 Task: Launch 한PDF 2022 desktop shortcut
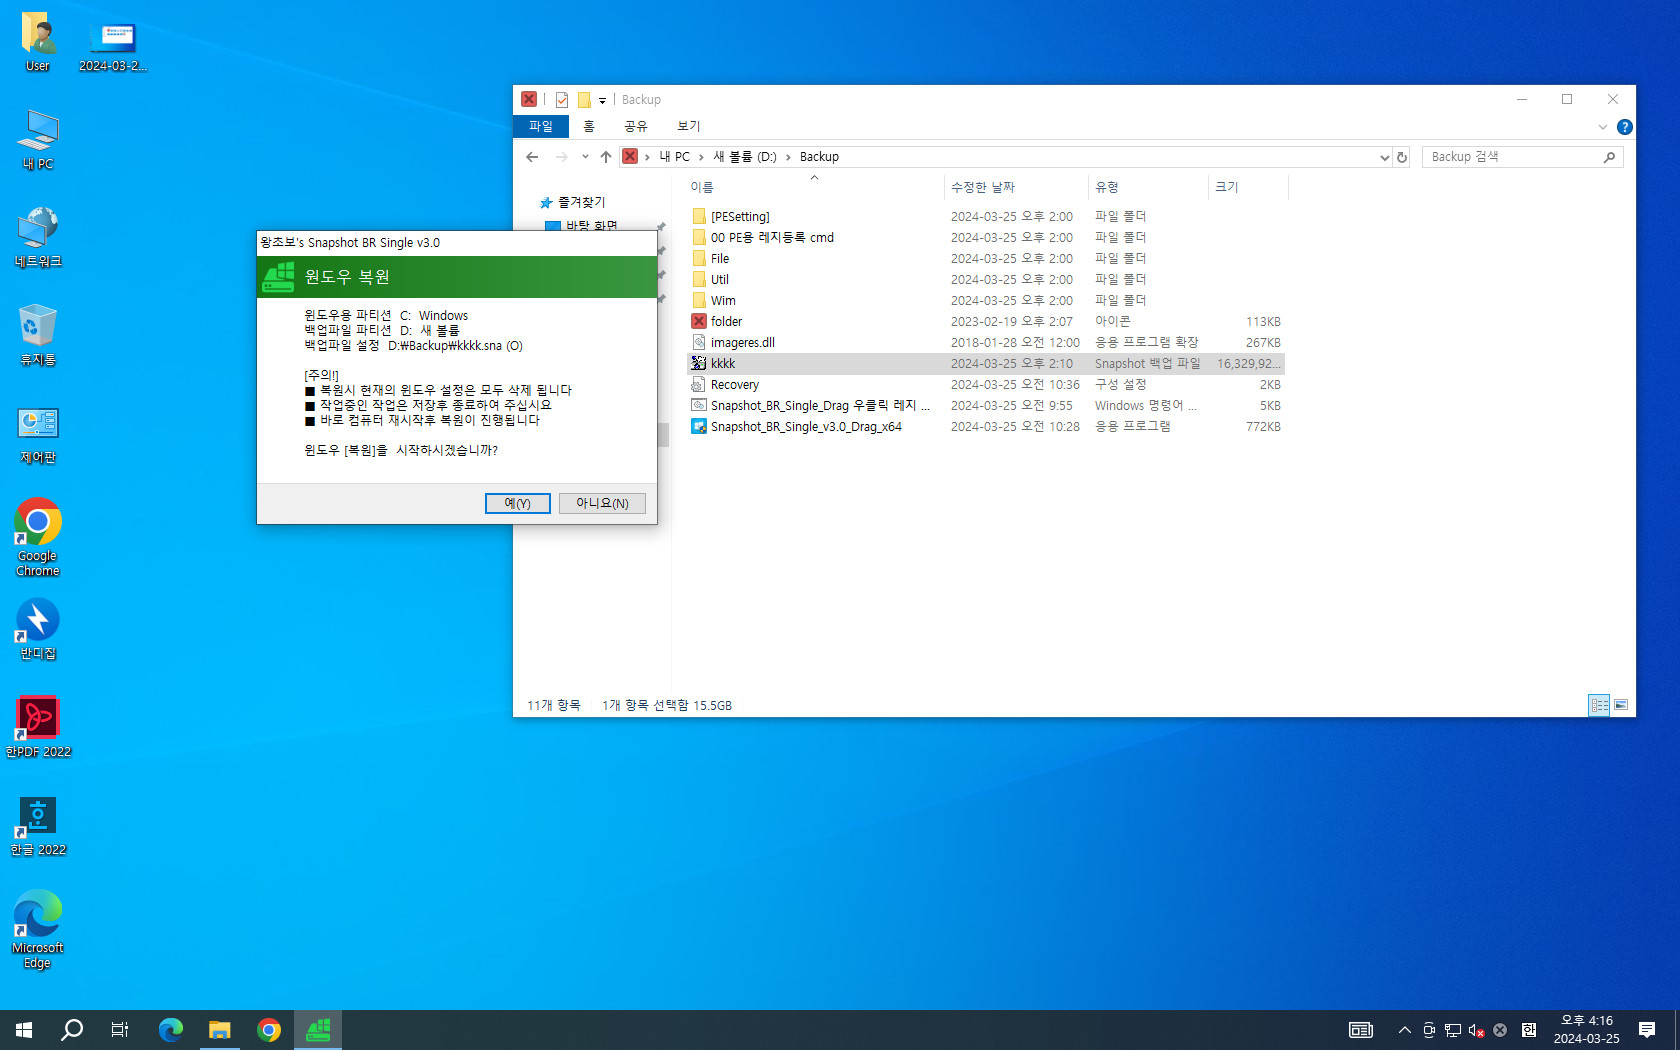point(38,728)
